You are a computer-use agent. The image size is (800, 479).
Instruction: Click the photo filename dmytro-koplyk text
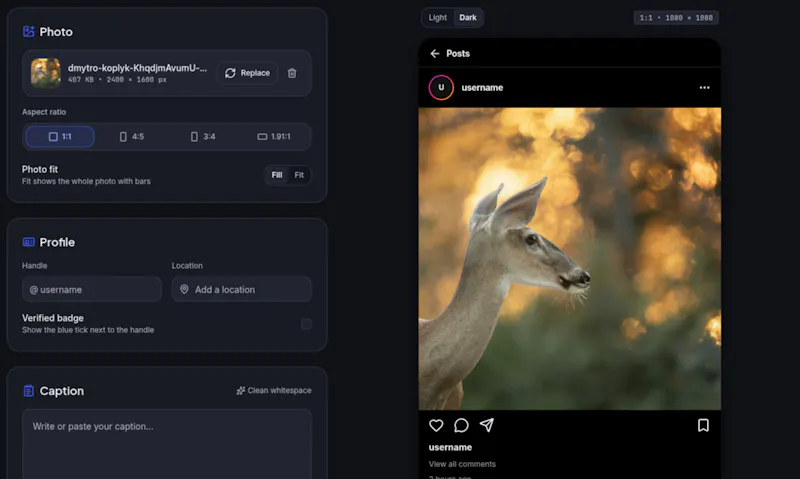pyautogui.click(x=138, y=68)
